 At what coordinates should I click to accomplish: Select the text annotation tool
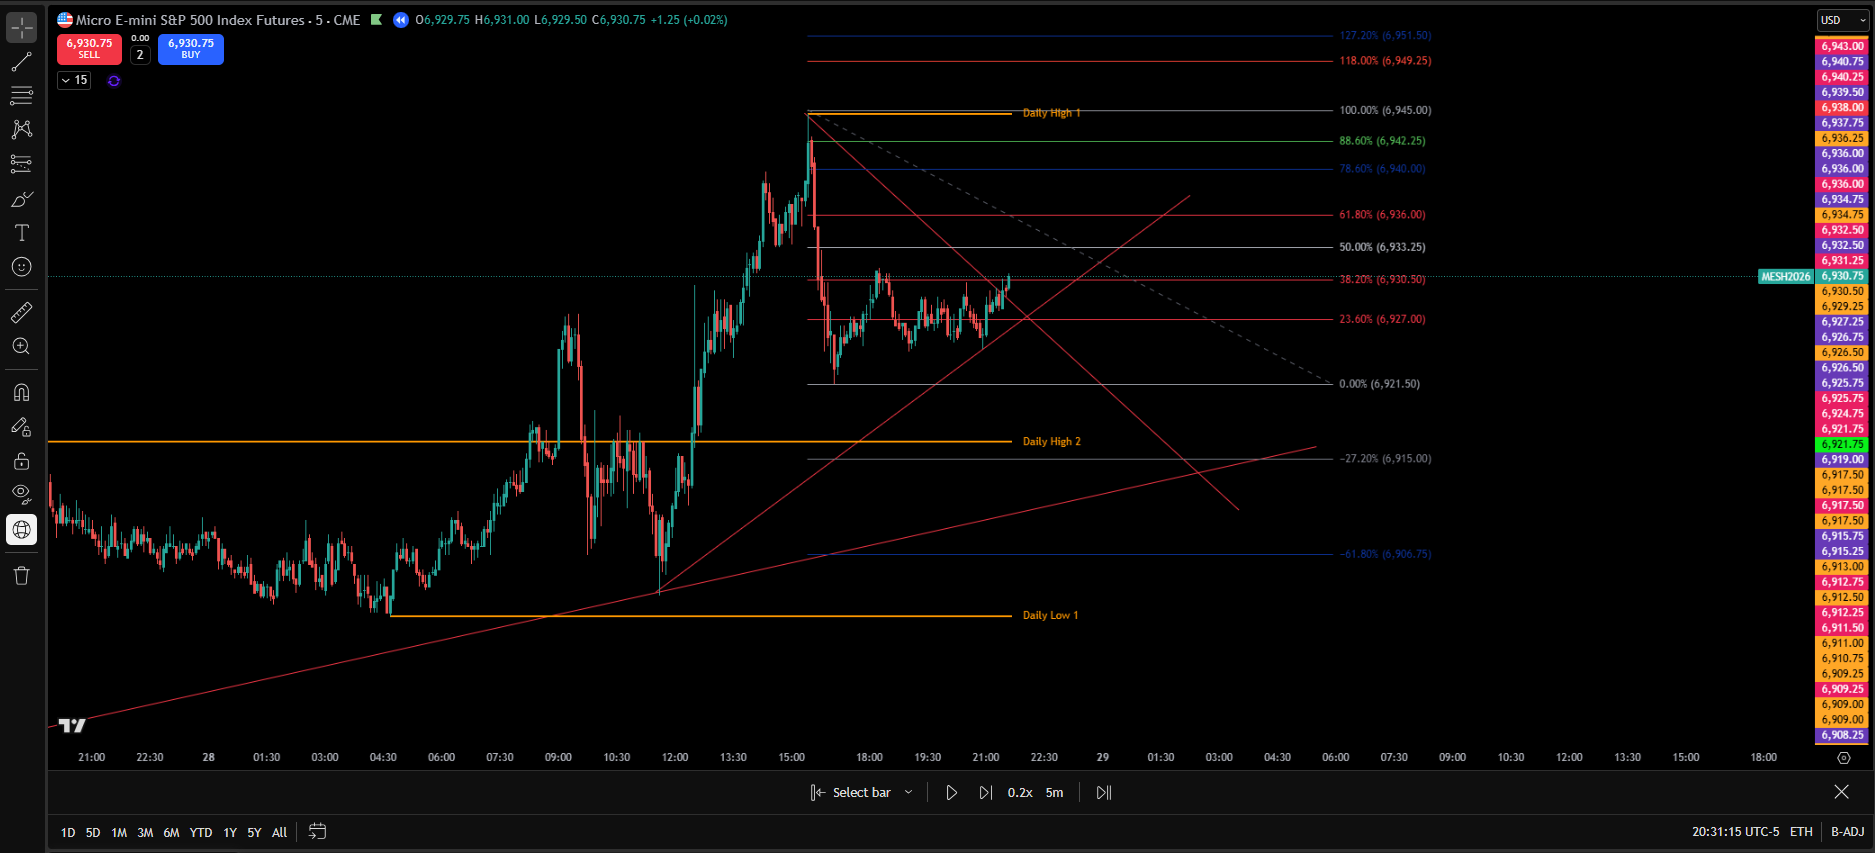tap(21, 233)
